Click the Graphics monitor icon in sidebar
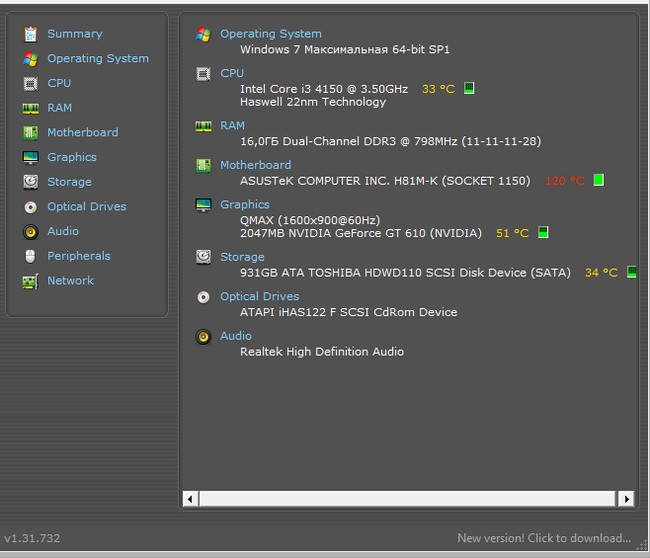650x558 pixels. [x=30, y=158]
